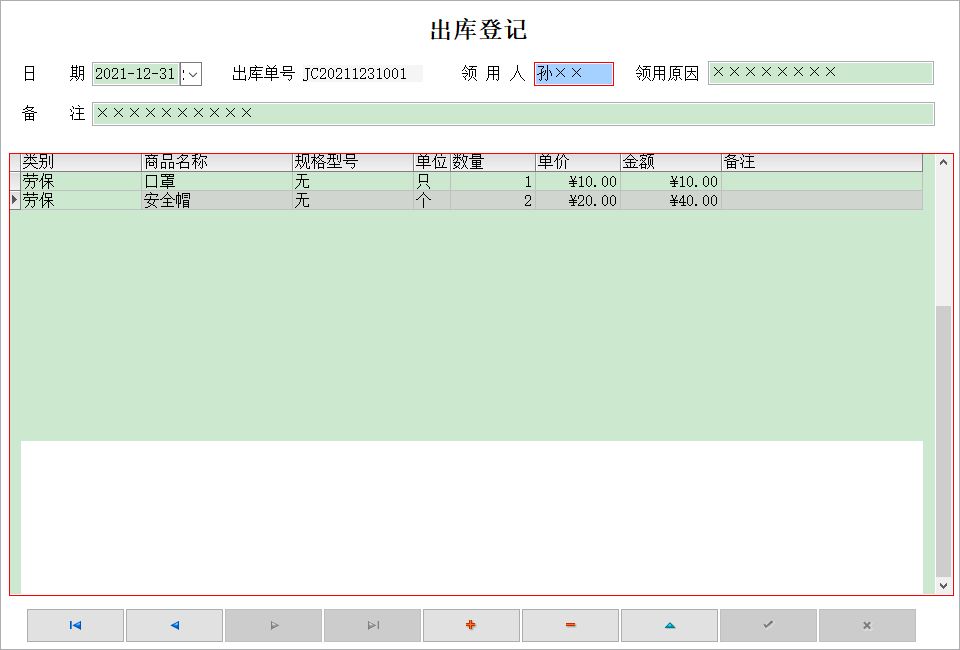This screenshot has height=650, width=960.
Task: Click the 无 specification cell in 安全帽 row
Action: click(x=353, y=201)
